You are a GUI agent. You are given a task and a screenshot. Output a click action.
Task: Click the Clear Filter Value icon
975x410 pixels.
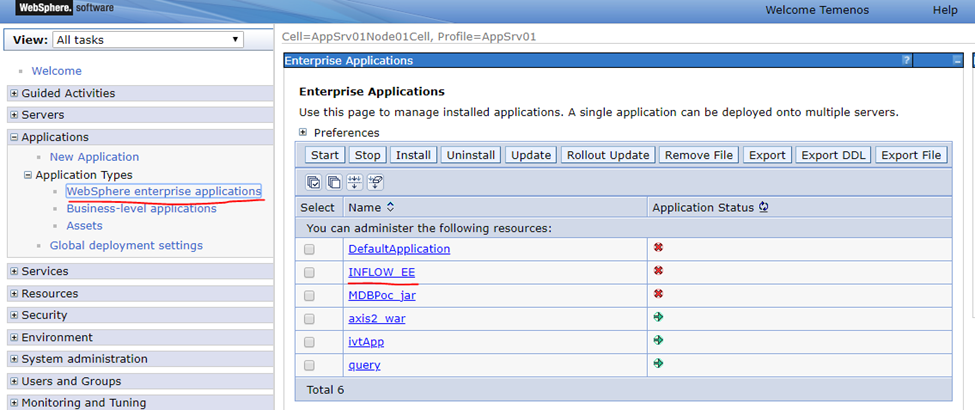click(x=375, y=182)
